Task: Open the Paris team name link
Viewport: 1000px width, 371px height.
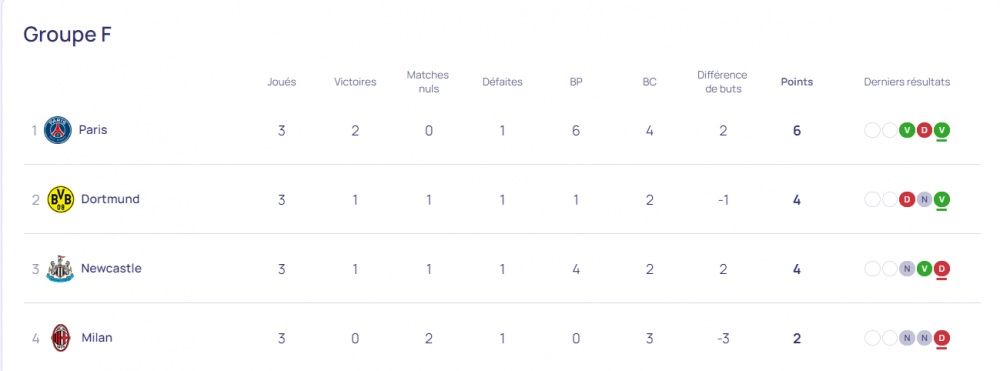Action: tap(93, 130)
